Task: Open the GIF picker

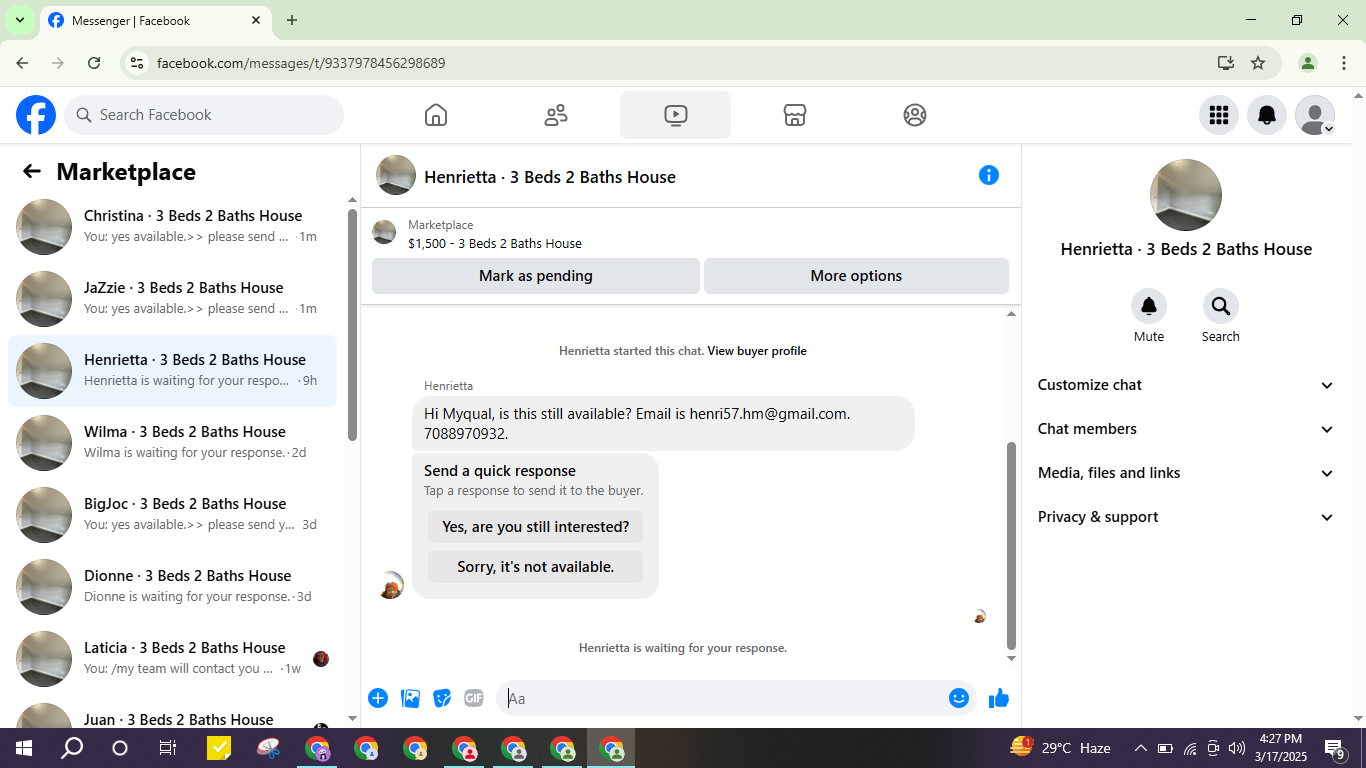Action: (474, 698)
